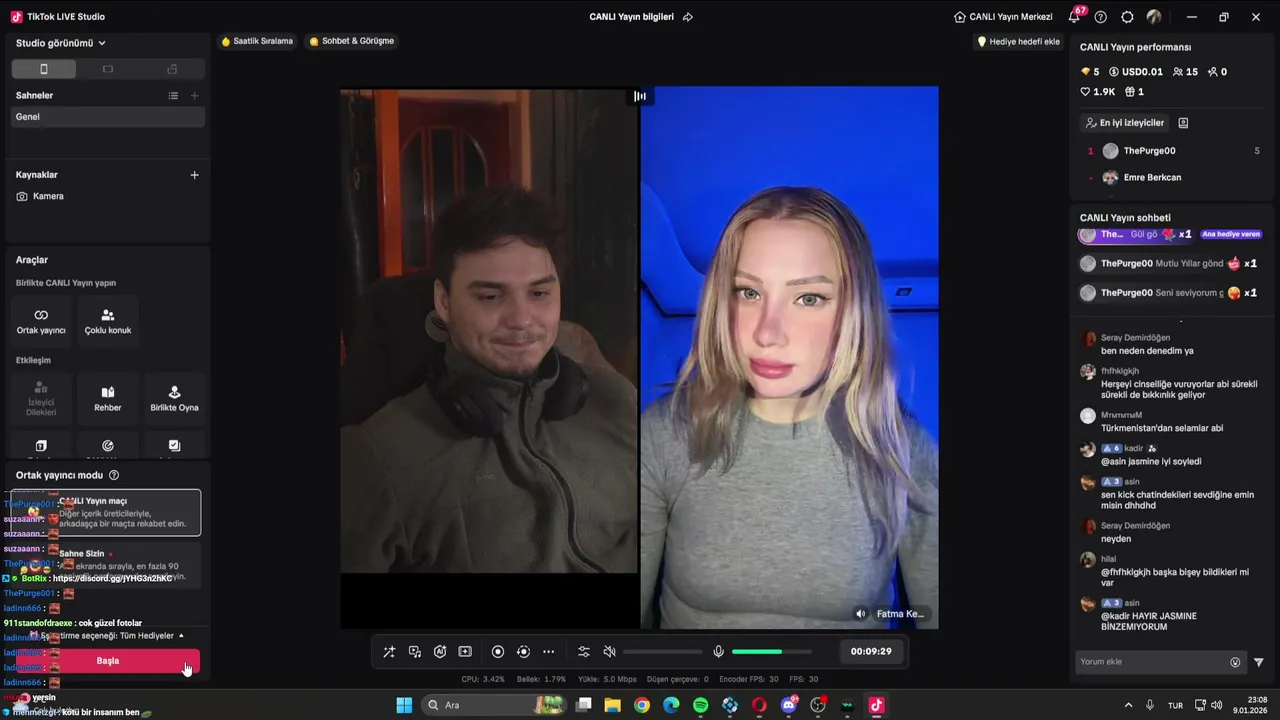Viewport: 1280px width, 720px height.
Task: Adjust the green microphone volume slider
Action: [x=770, y=652]
